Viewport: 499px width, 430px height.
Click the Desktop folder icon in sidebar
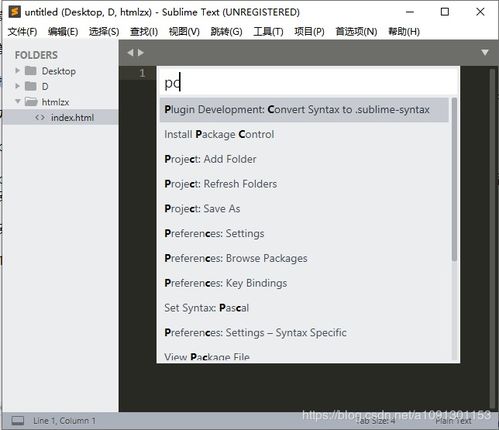(31, 71)
